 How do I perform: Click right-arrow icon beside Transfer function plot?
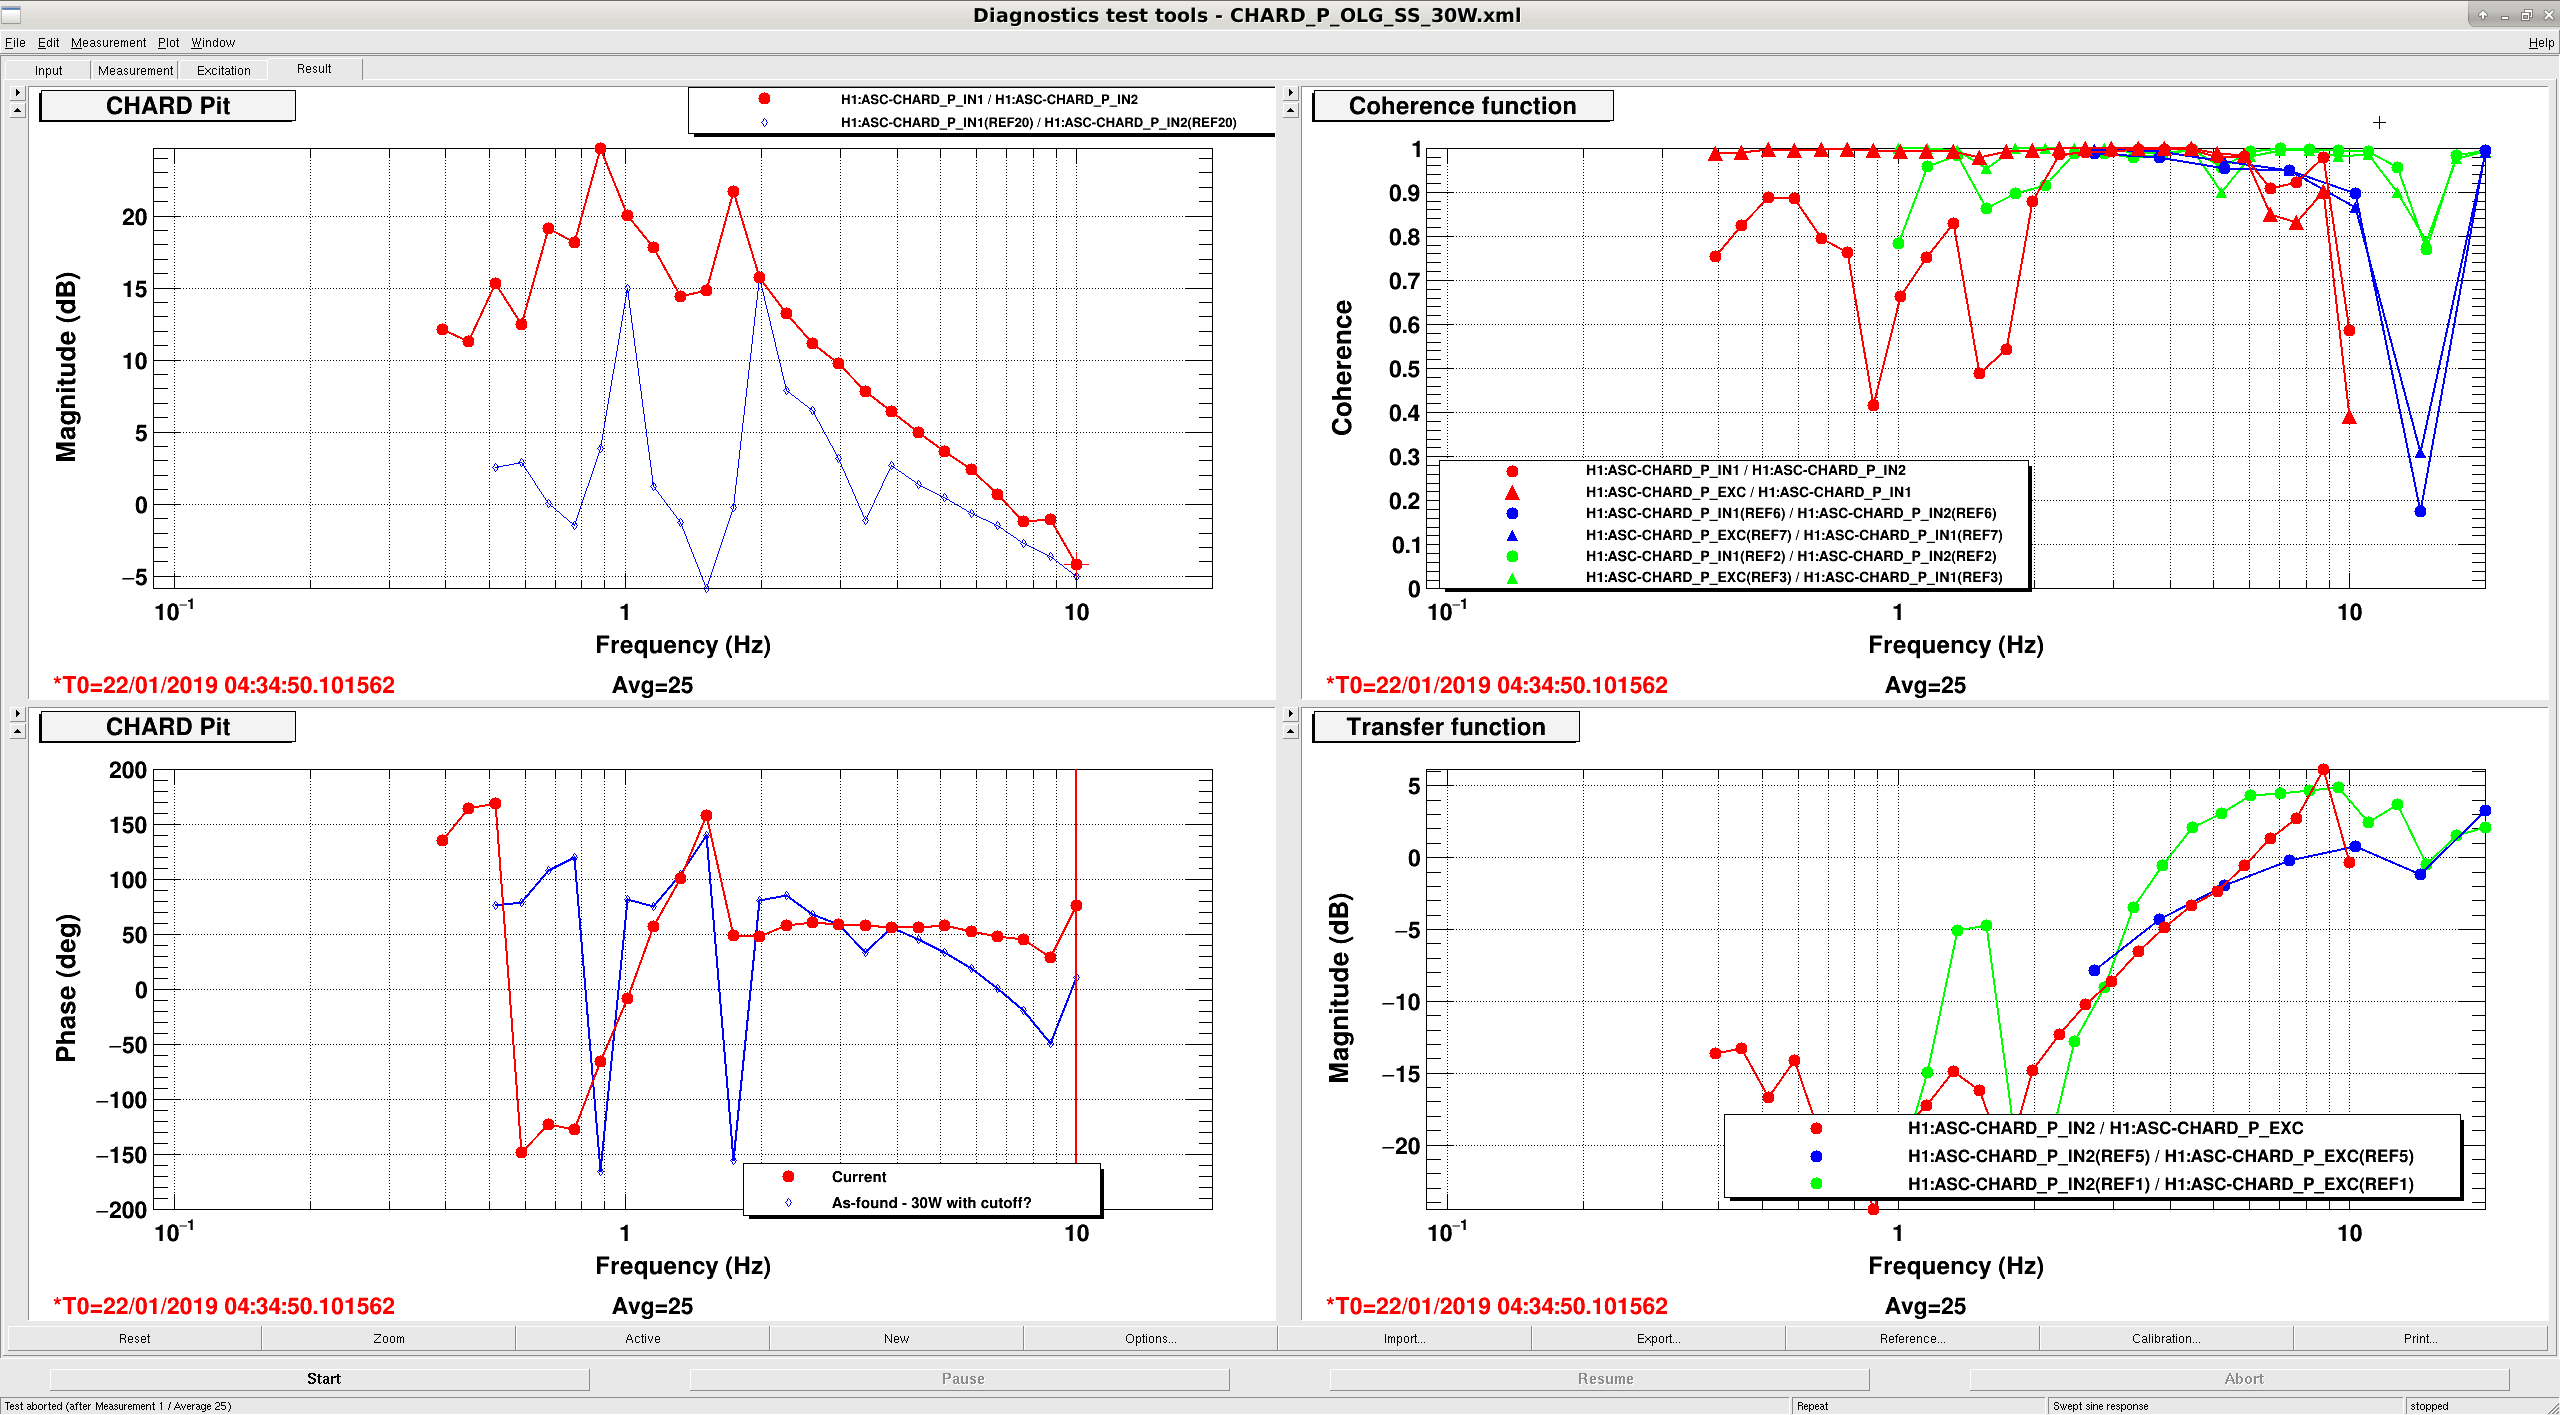(1290, 714)
